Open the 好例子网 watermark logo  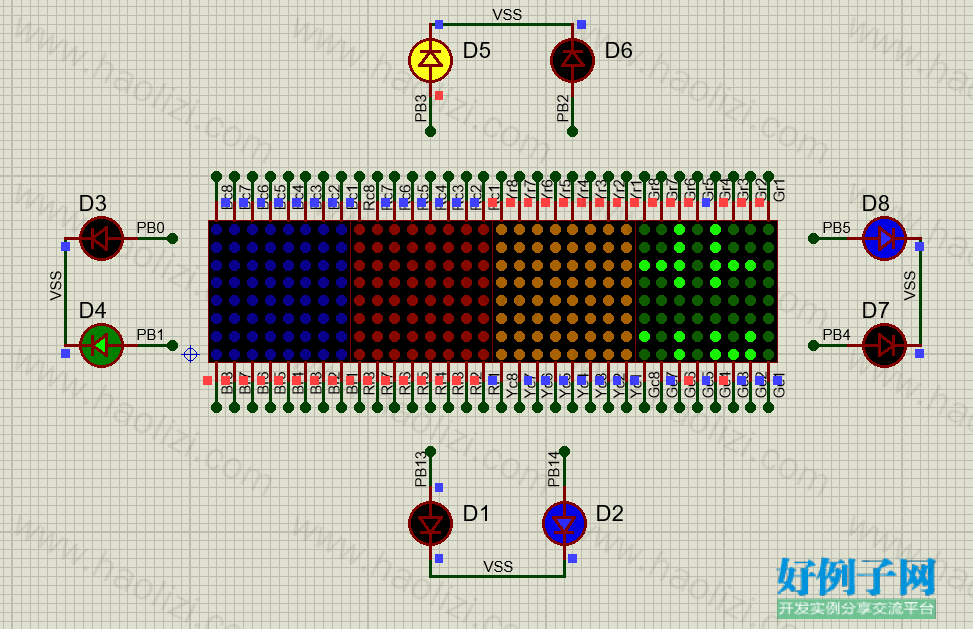tap(856, 587)
